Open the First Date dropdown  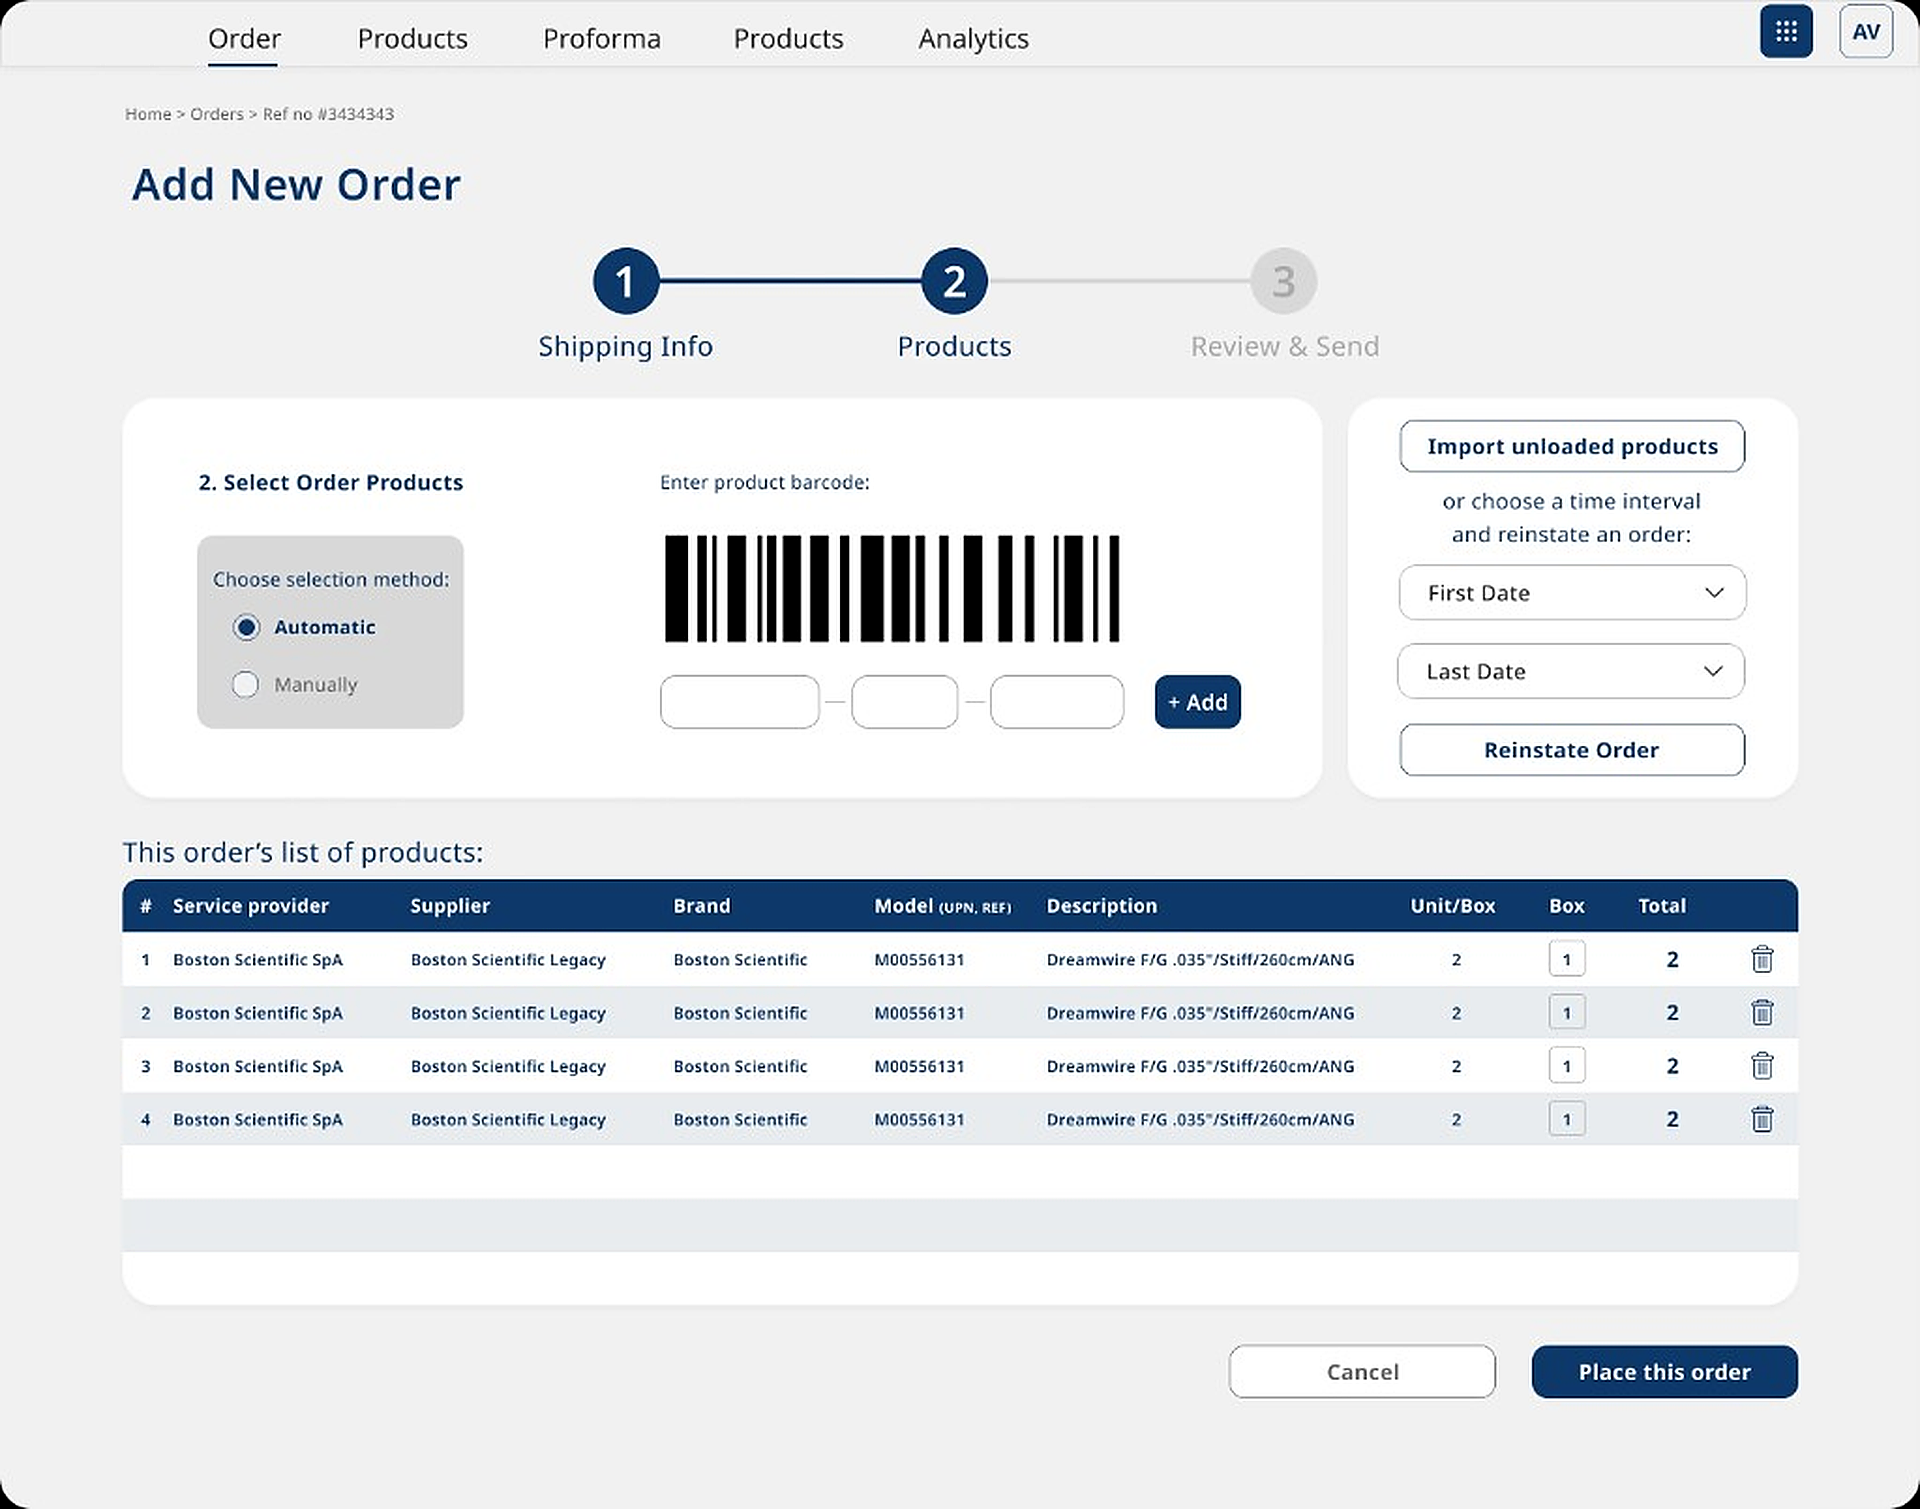(x=1572, y=593)
